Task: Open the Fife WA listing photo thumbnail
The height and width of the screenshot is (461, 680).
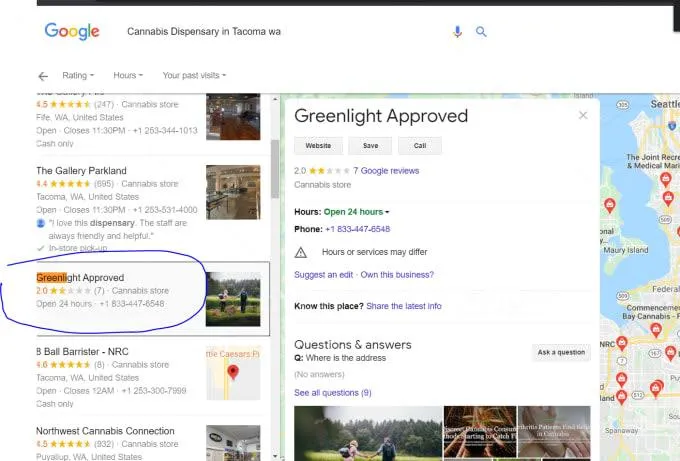Action: tap(233, 117)
